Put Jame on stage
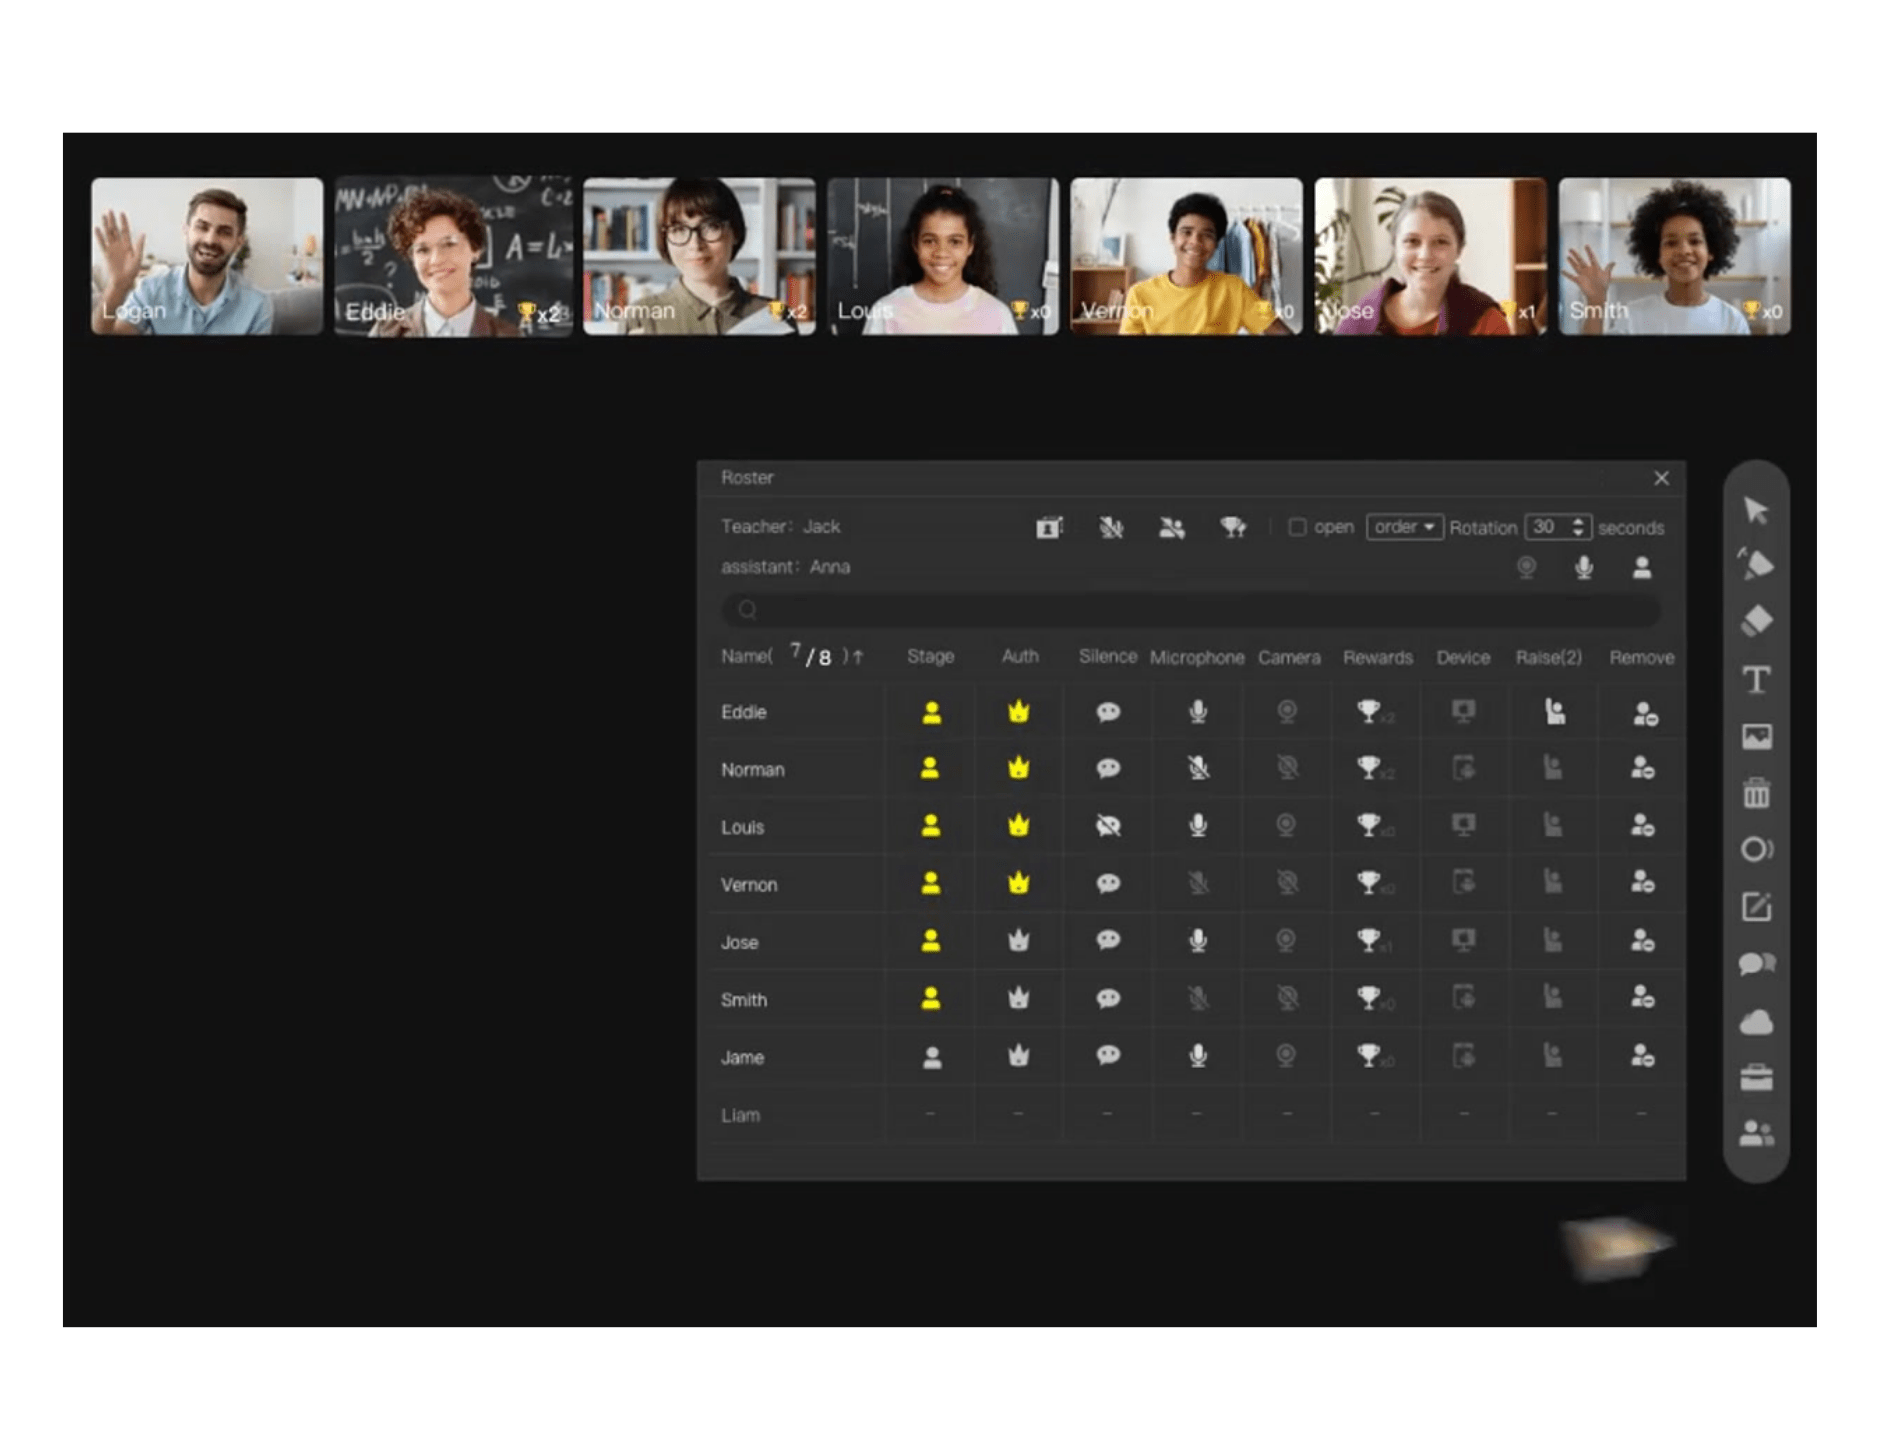Screen dimensions: 1880x1440 tap(932, 1057)
